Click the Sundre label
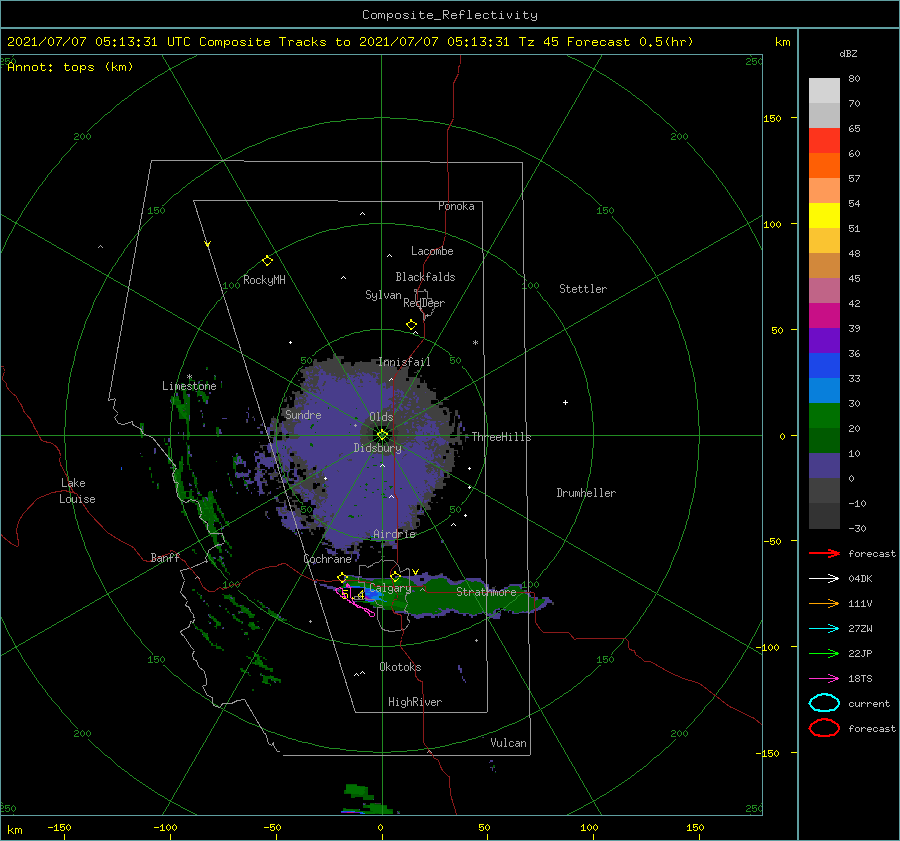This screenshot has height=841, width=900. (303, 414)
